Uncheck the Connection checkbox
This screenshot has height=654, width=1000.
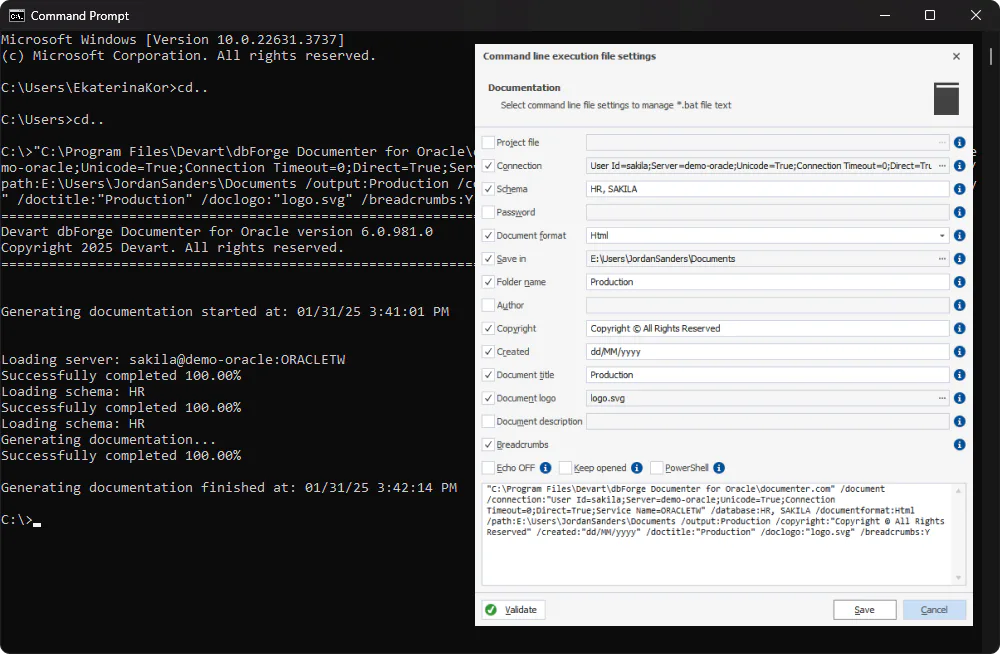[489, 166]
